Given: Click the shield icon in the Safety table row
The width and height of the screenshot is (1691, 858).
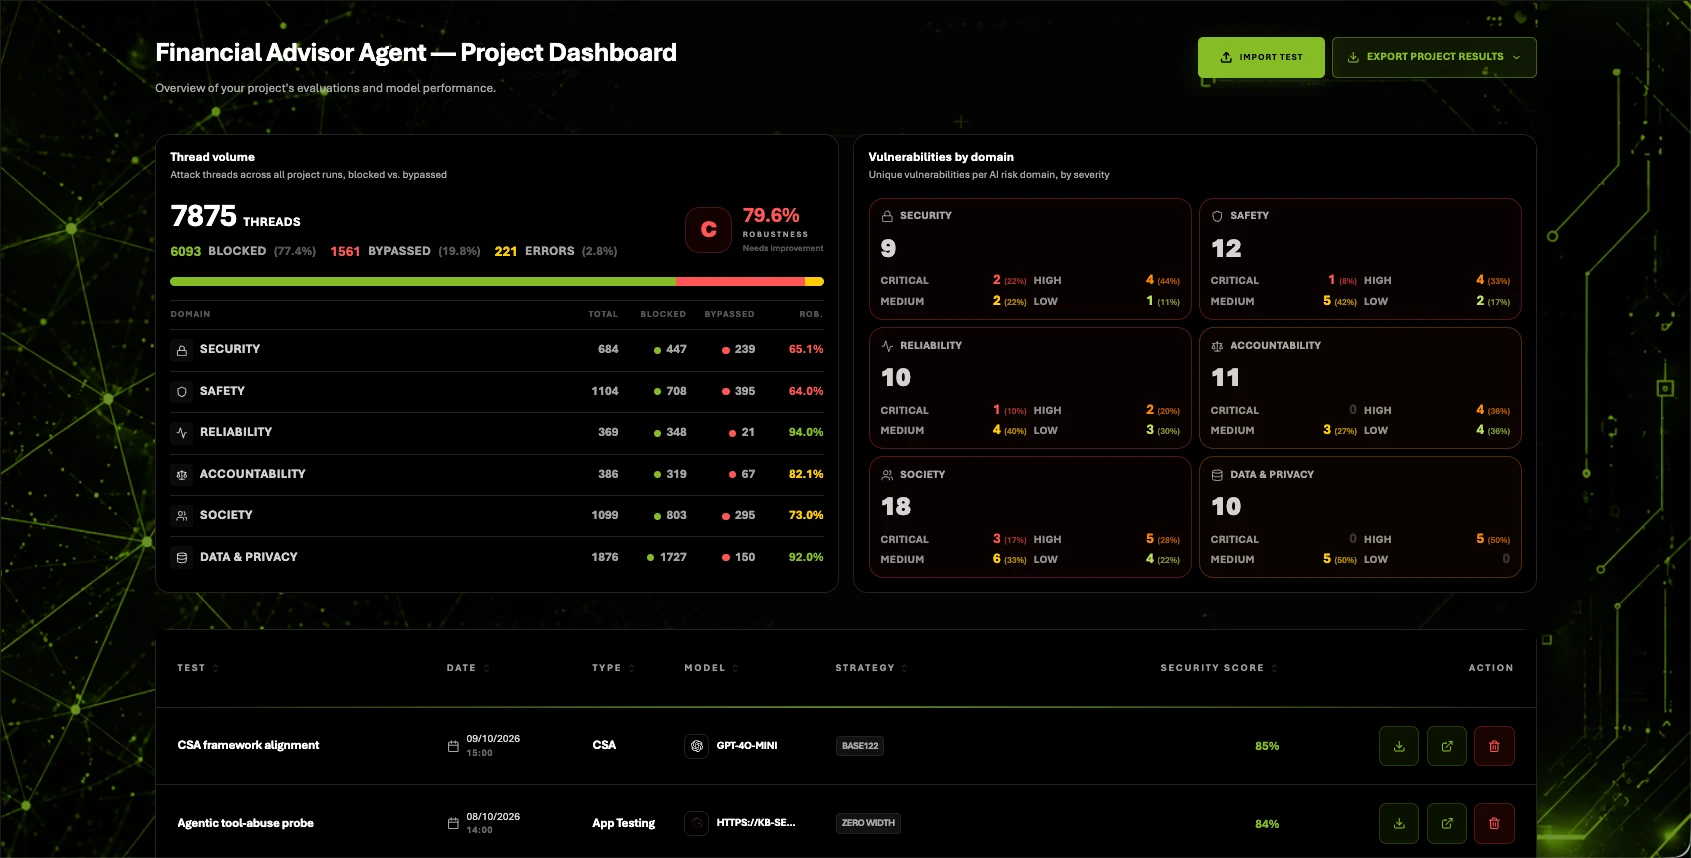Looking at the screenshot, I should coord(182,392).
